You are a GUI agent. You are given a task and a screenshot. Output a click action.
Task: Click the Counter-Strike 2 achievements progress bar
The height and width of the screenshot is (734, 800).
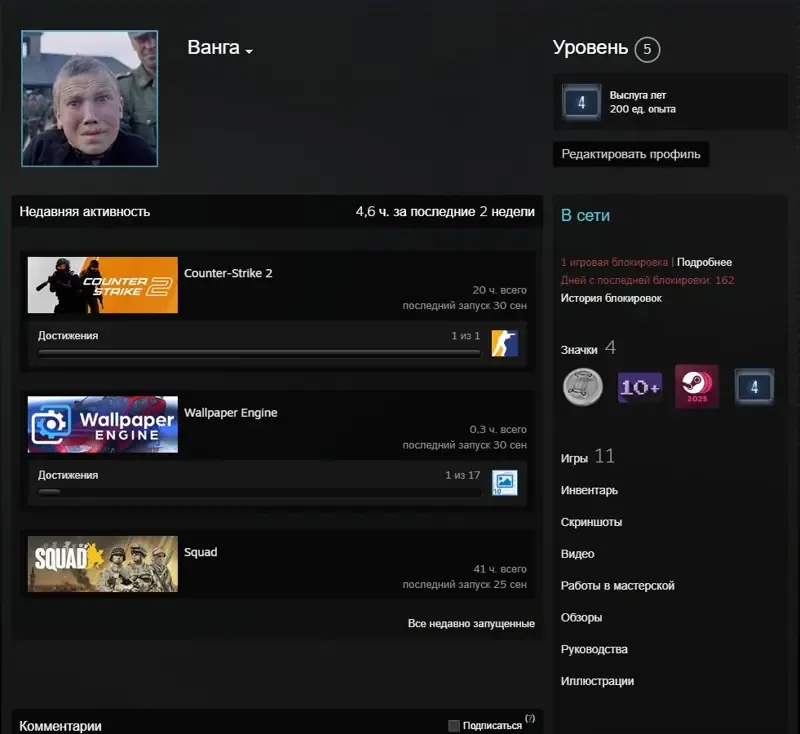(x=259, y=352)
